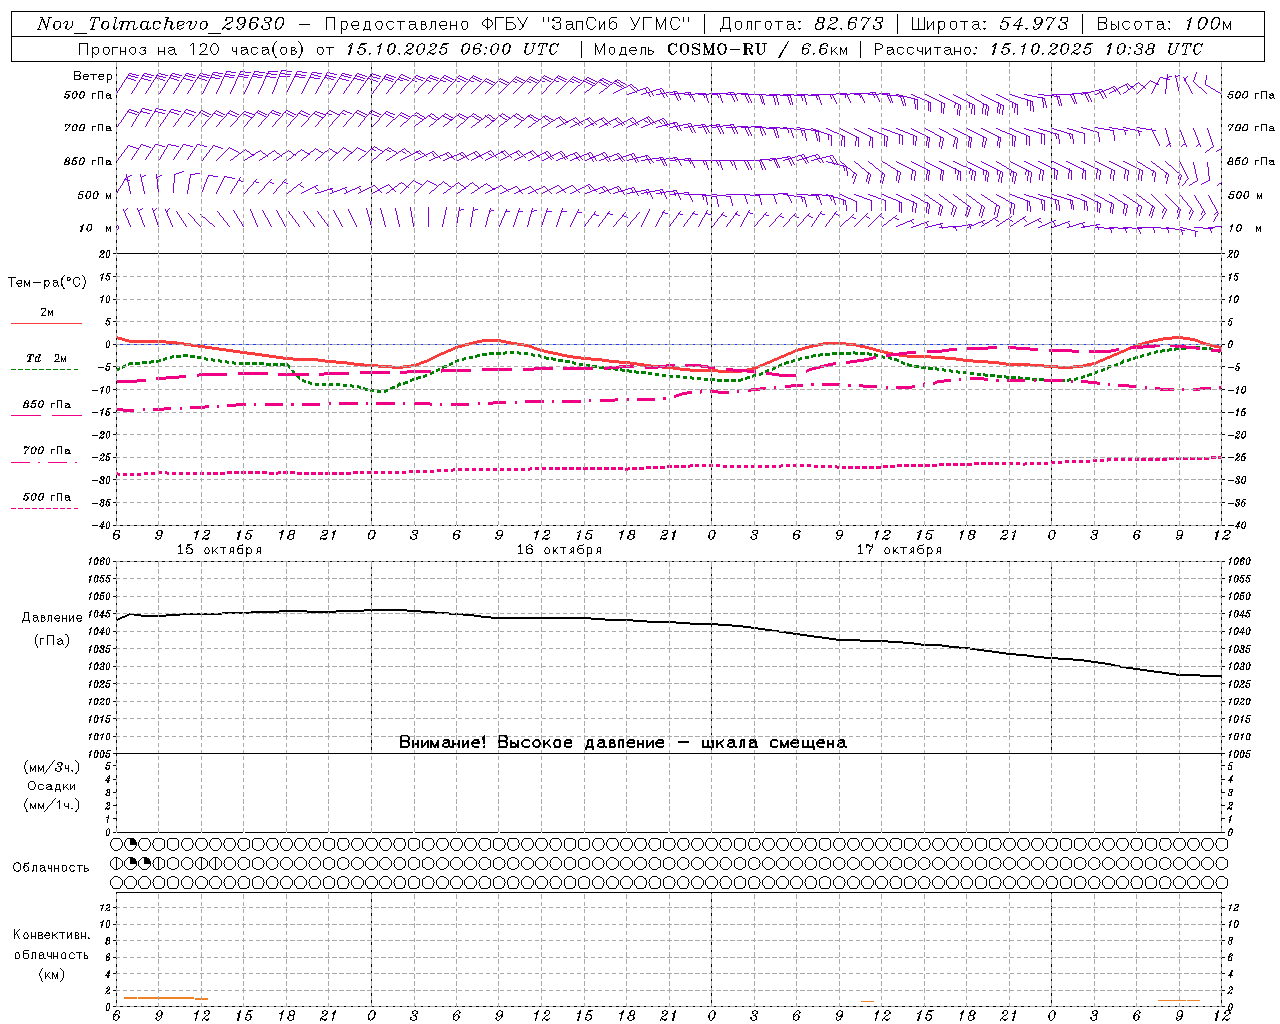Click the 'Тем-ра(°C)' temperature axis label
This screenshot has height=1024, width=1280.
[x=47, y=283]
